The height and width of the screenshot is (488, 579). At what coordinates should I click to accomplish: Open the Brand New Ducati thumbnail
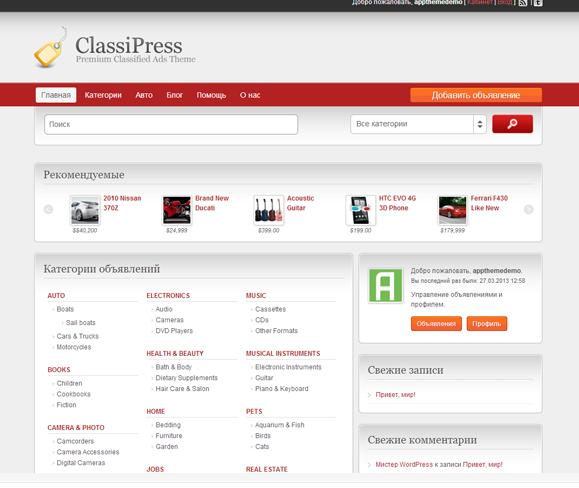coord(177,210)
